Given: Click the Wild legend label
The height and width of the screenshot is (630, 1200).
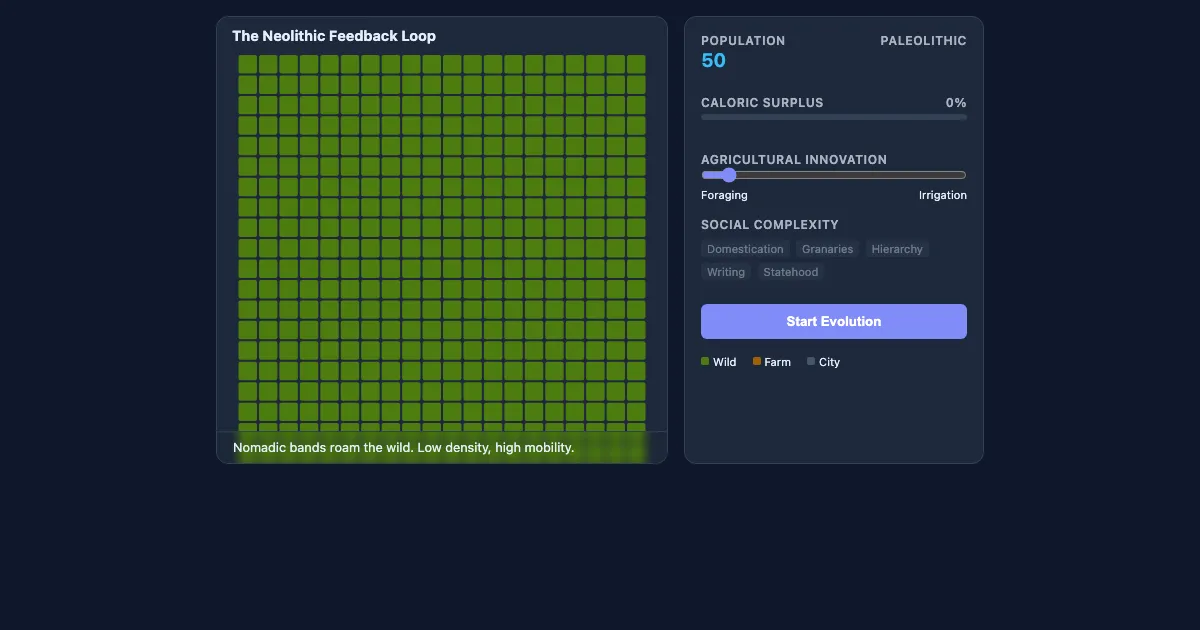Looking at the screenshot, I should click(725, 362).
